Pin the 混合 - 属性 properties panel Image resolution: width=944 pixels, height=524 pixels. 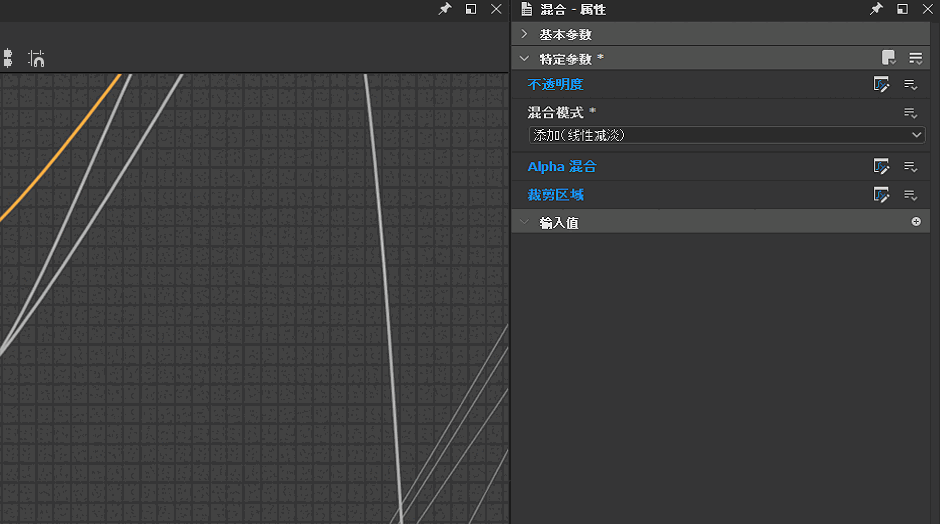[x=876, y=9]
